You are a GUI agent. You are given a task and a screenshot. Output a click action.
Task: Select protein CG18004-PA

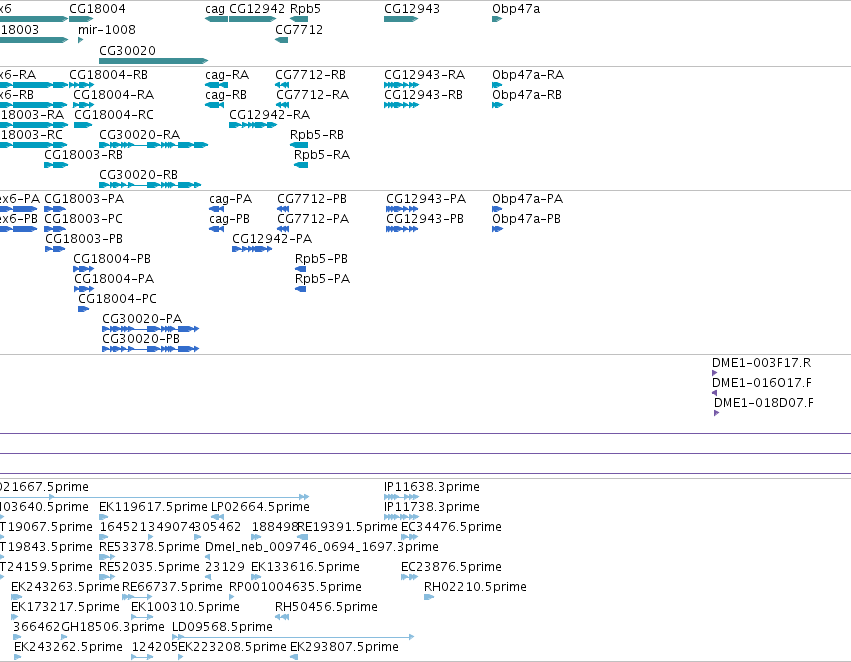click(x=114, y=279)
